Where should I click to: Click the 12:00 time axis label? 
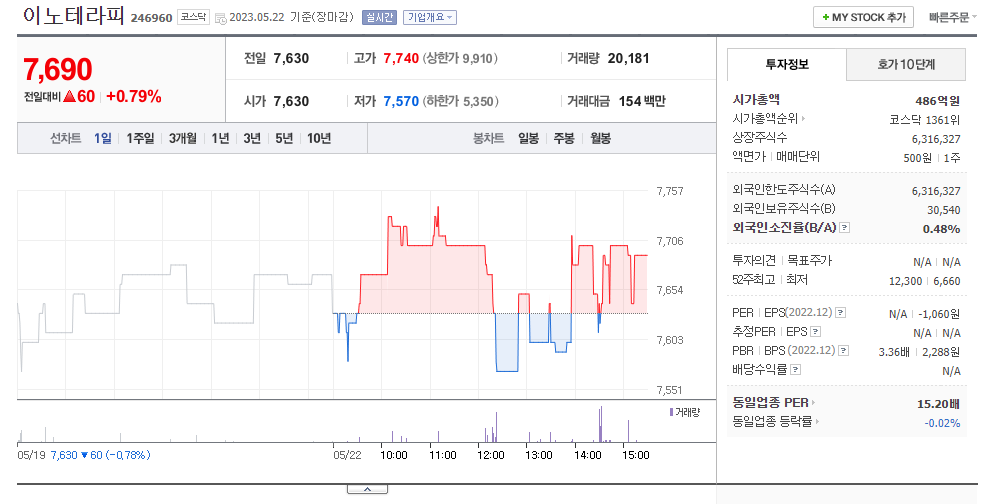[x=491, y=455]
